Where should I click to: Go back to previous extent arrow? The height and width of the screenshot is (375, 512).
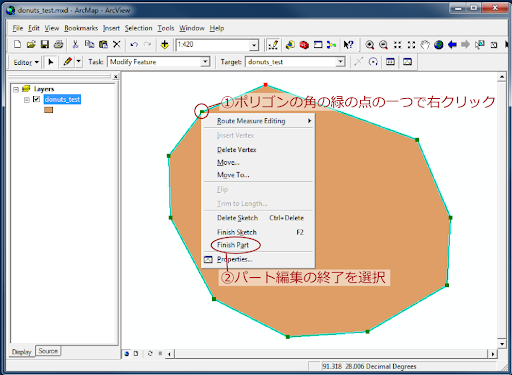(452, 45)
